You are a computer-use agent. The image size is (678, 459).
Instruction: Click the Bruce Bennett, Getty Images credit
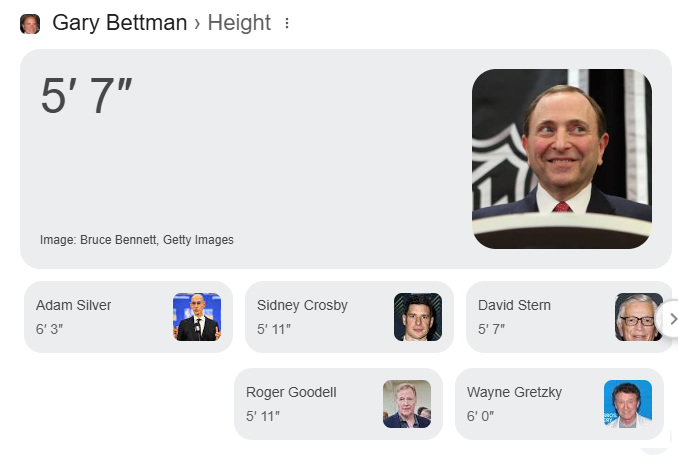tap(157, 240)
